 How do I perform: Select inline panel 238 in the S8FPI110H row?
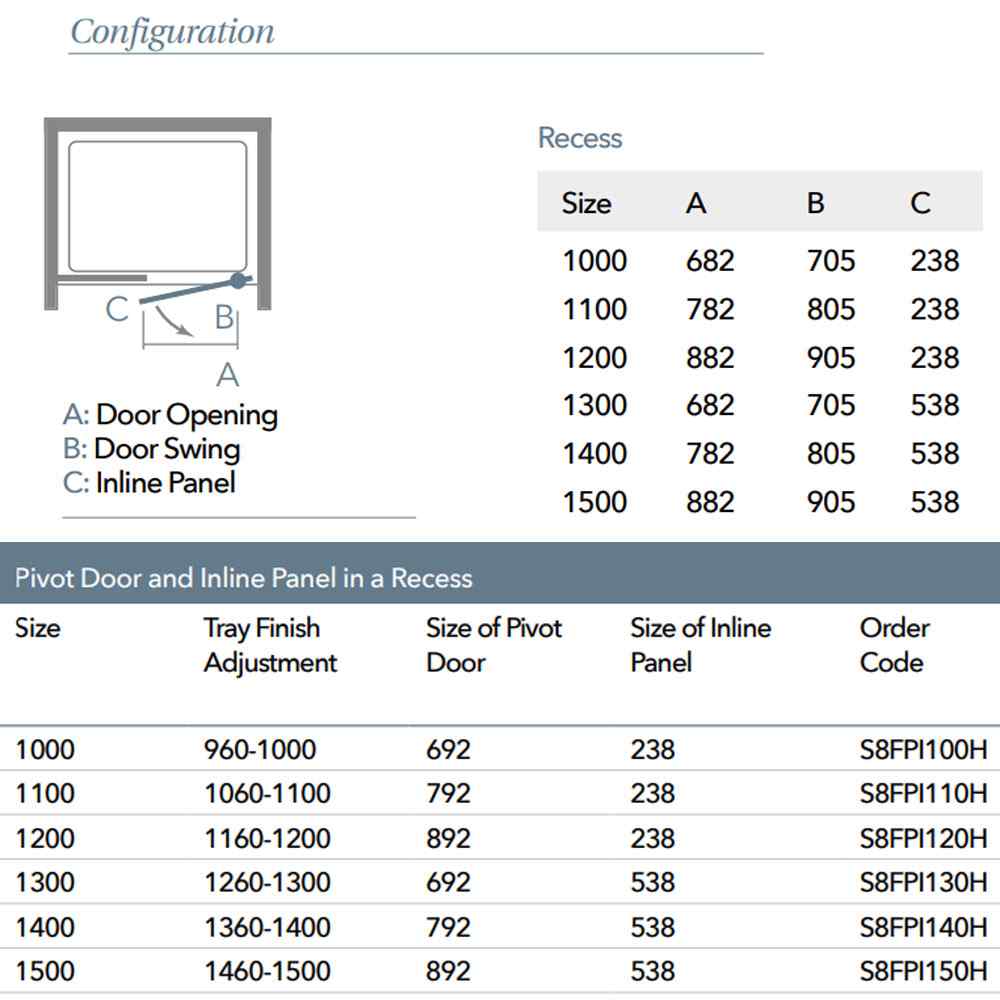(652, 794)
